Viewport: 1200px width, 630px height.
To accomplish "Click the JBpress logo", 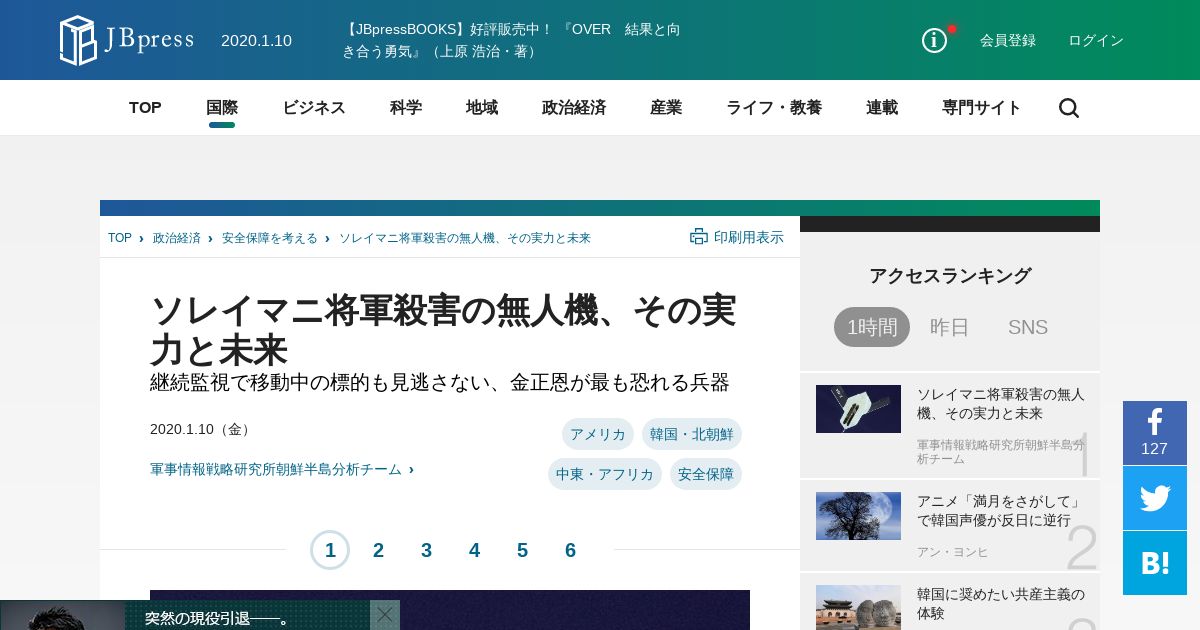I will coord(126,40).
